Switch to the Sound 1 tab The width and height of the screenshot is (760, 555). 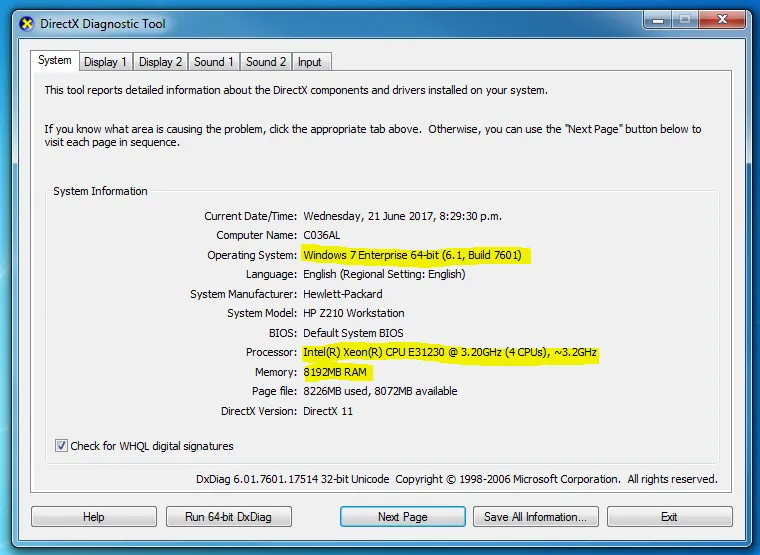[x=214, y=62]
